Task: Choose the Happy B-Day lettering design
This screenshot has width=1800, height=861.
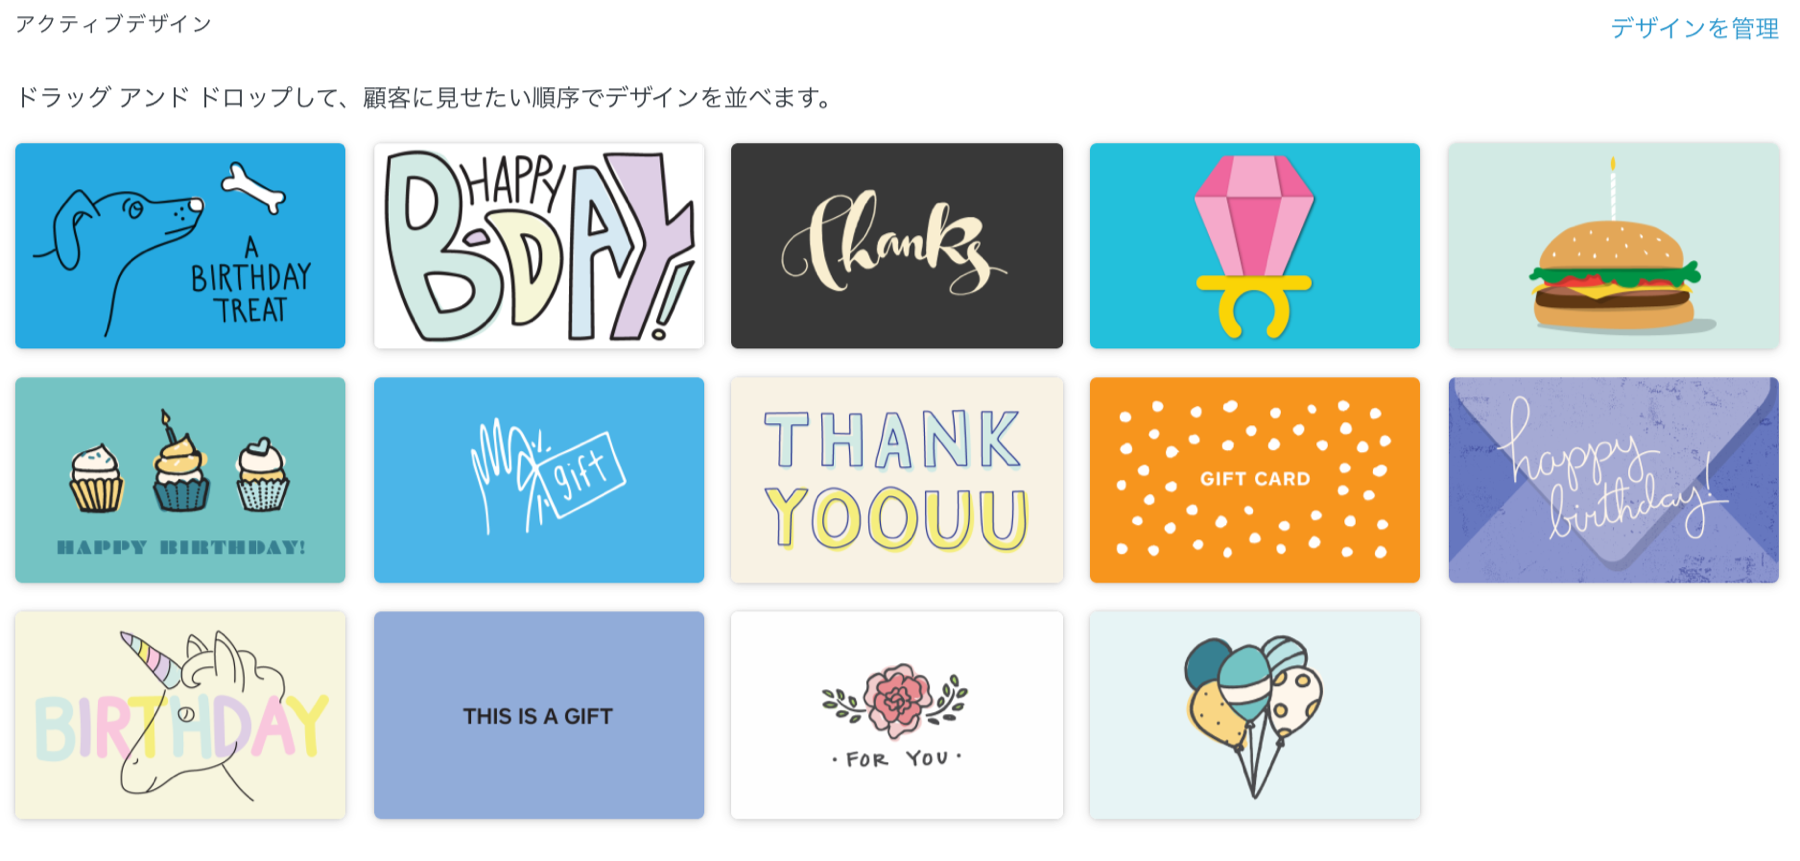Action: click(539, 246)
